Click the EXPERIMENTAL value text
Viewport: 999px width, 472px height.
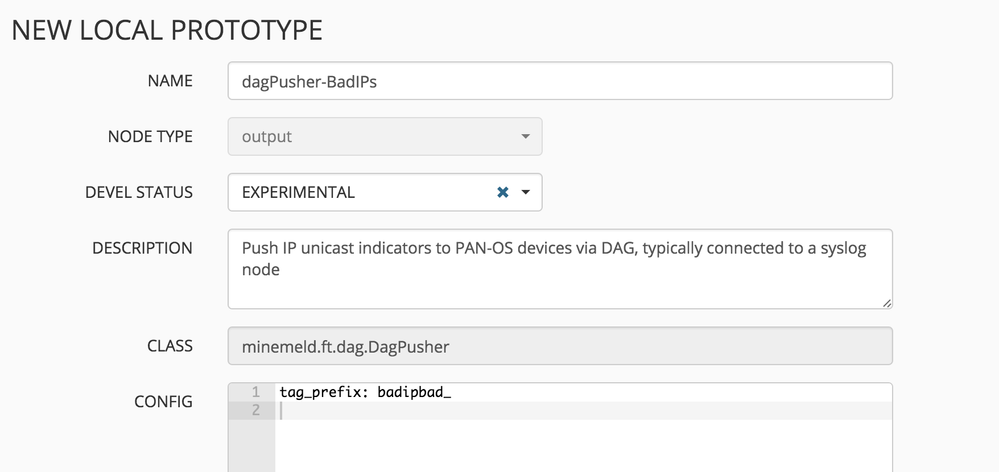click(298, 192)
